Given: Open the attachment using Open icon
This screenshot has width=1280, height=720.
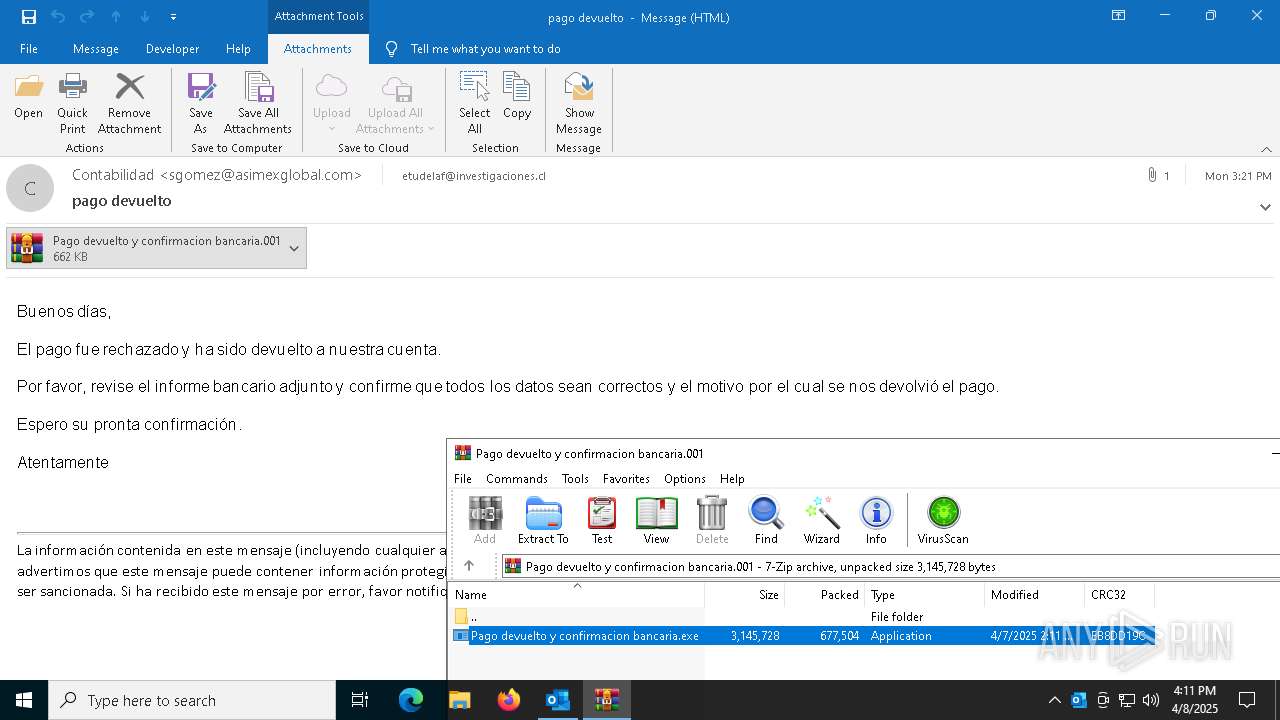Looking at the screenshot, I should coord(28,97).
